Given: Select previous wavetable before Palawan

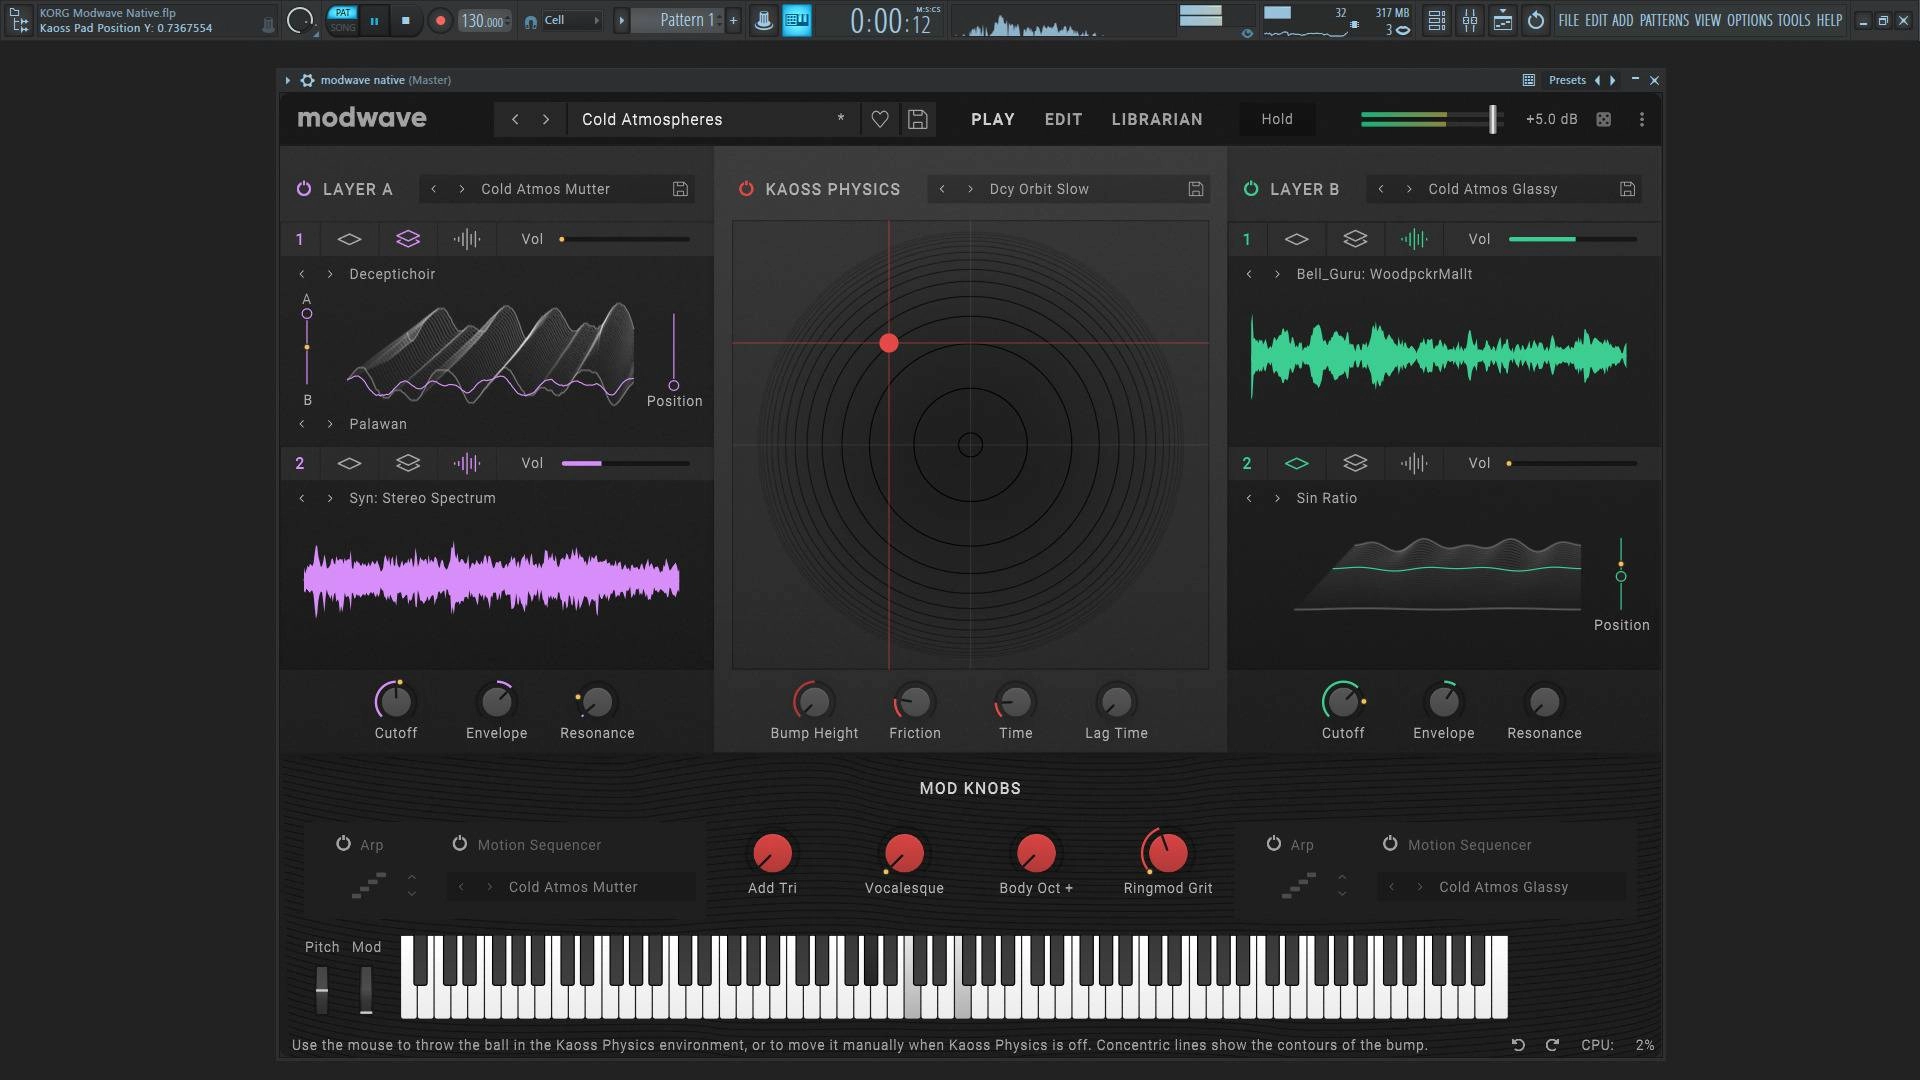Looking at the screenshot, I should [301, 424].
